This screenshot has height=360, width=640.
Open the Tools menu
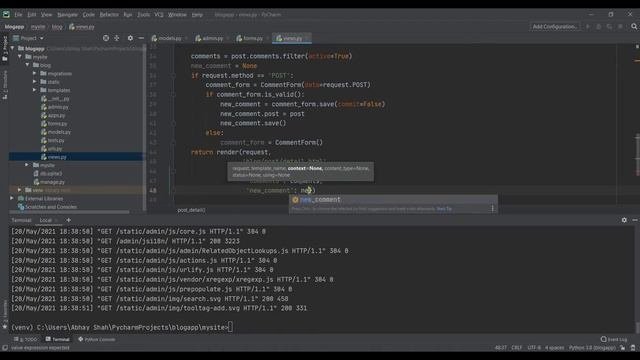point(143,15)
